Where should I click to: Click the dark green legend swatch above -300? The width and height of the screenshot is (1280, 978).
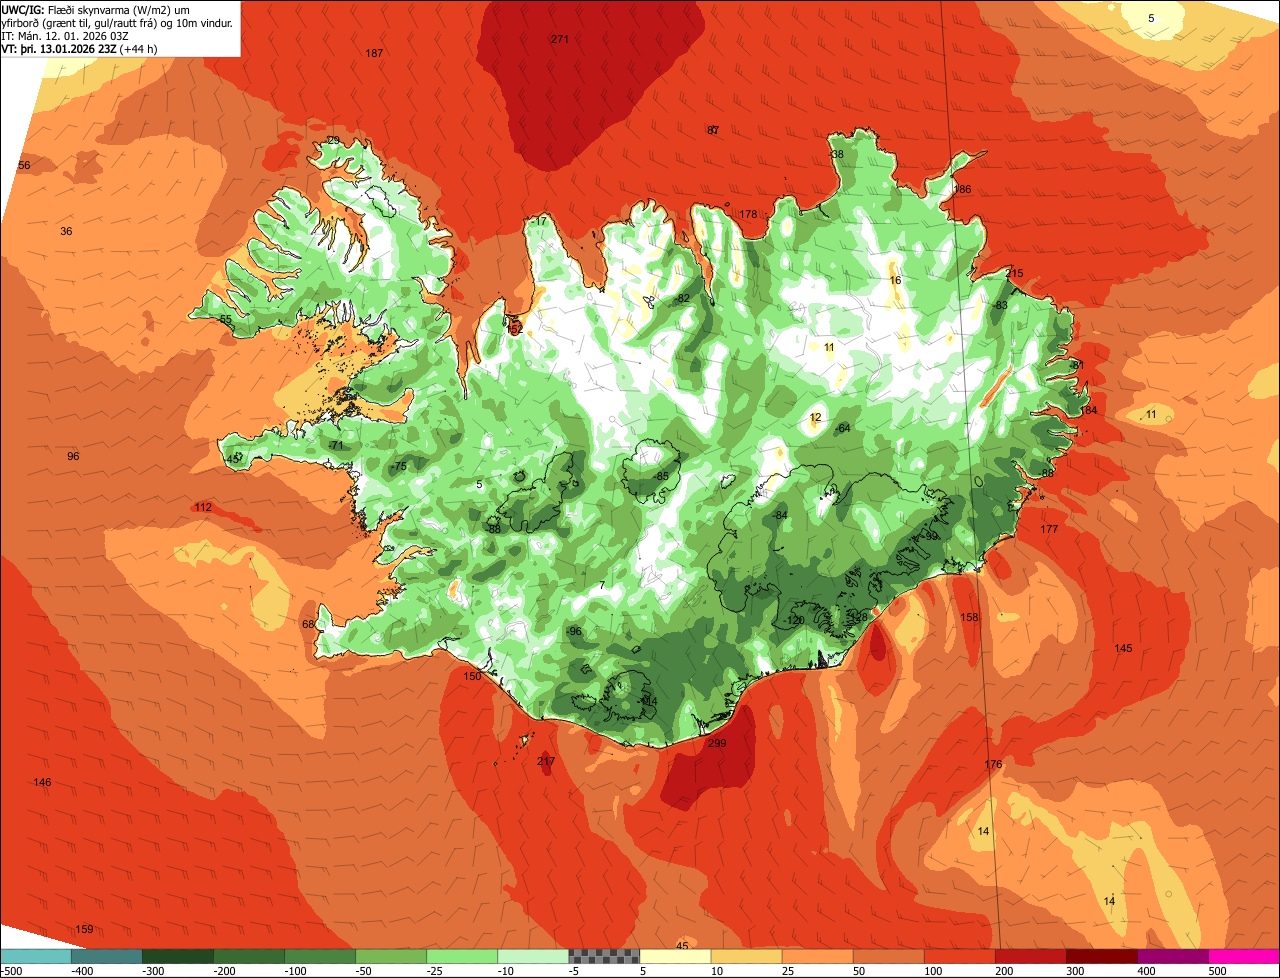(x=177, y=956)
